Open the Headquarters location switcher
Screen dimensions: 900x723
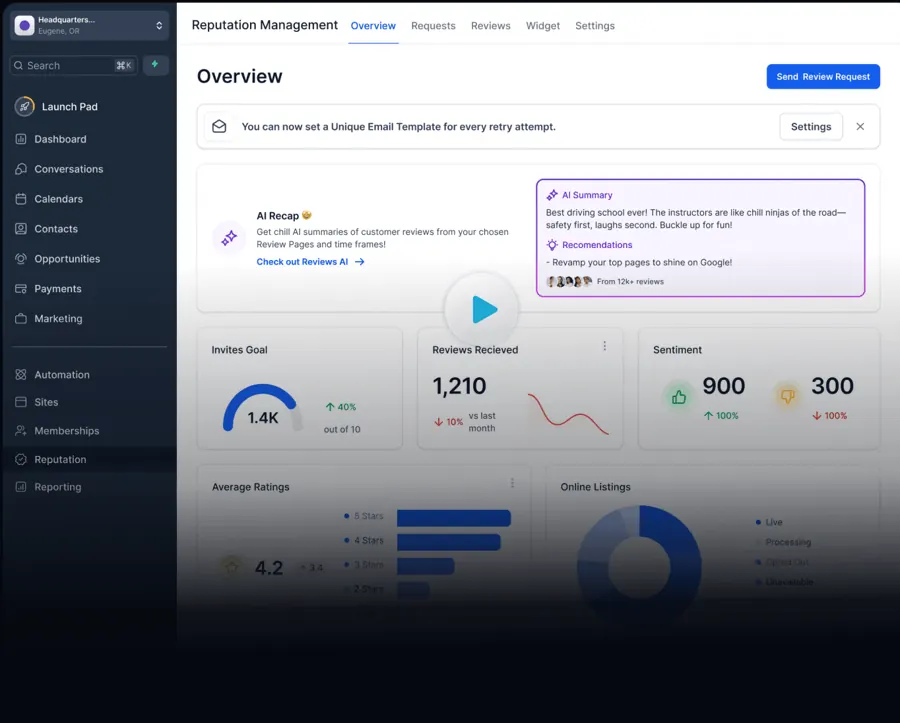click(89, 25)
